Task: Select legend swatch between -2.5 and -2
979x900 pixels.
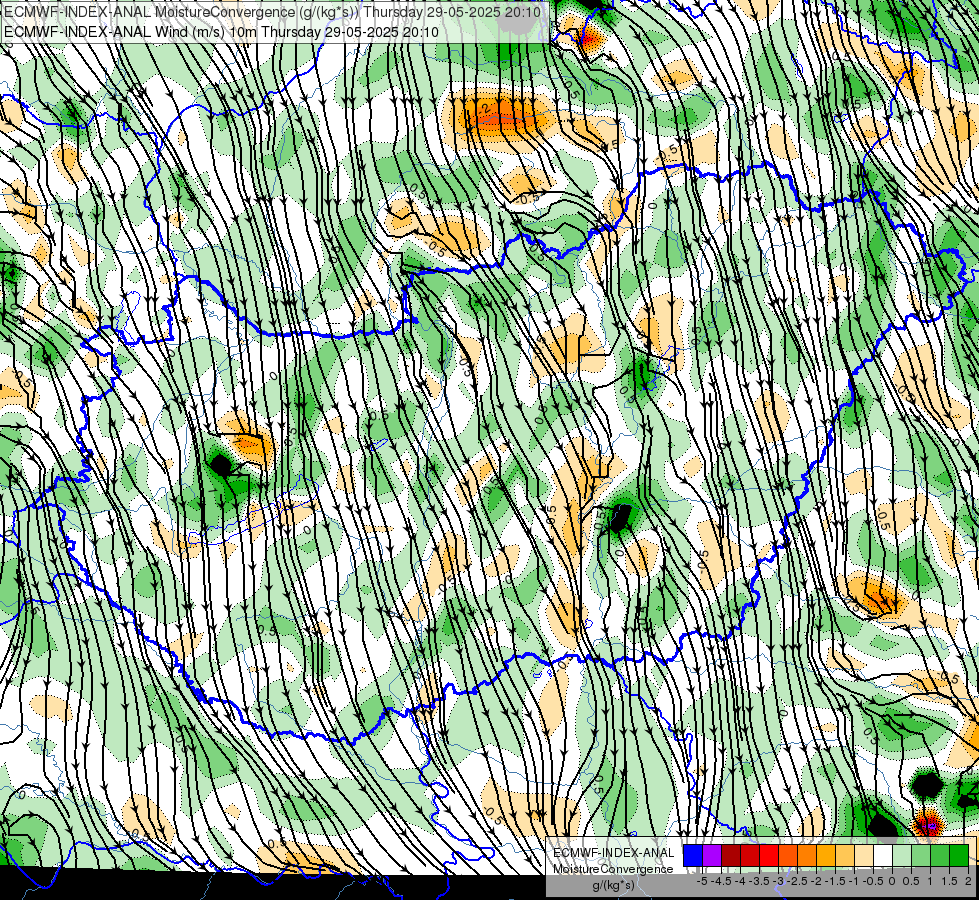Action: [x=807, y=856]
